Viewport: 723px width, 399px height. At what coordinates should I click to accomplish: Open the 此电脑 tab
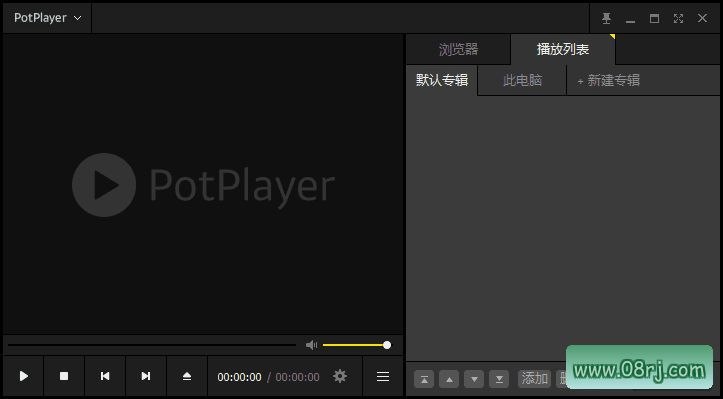tap(522, 80)
